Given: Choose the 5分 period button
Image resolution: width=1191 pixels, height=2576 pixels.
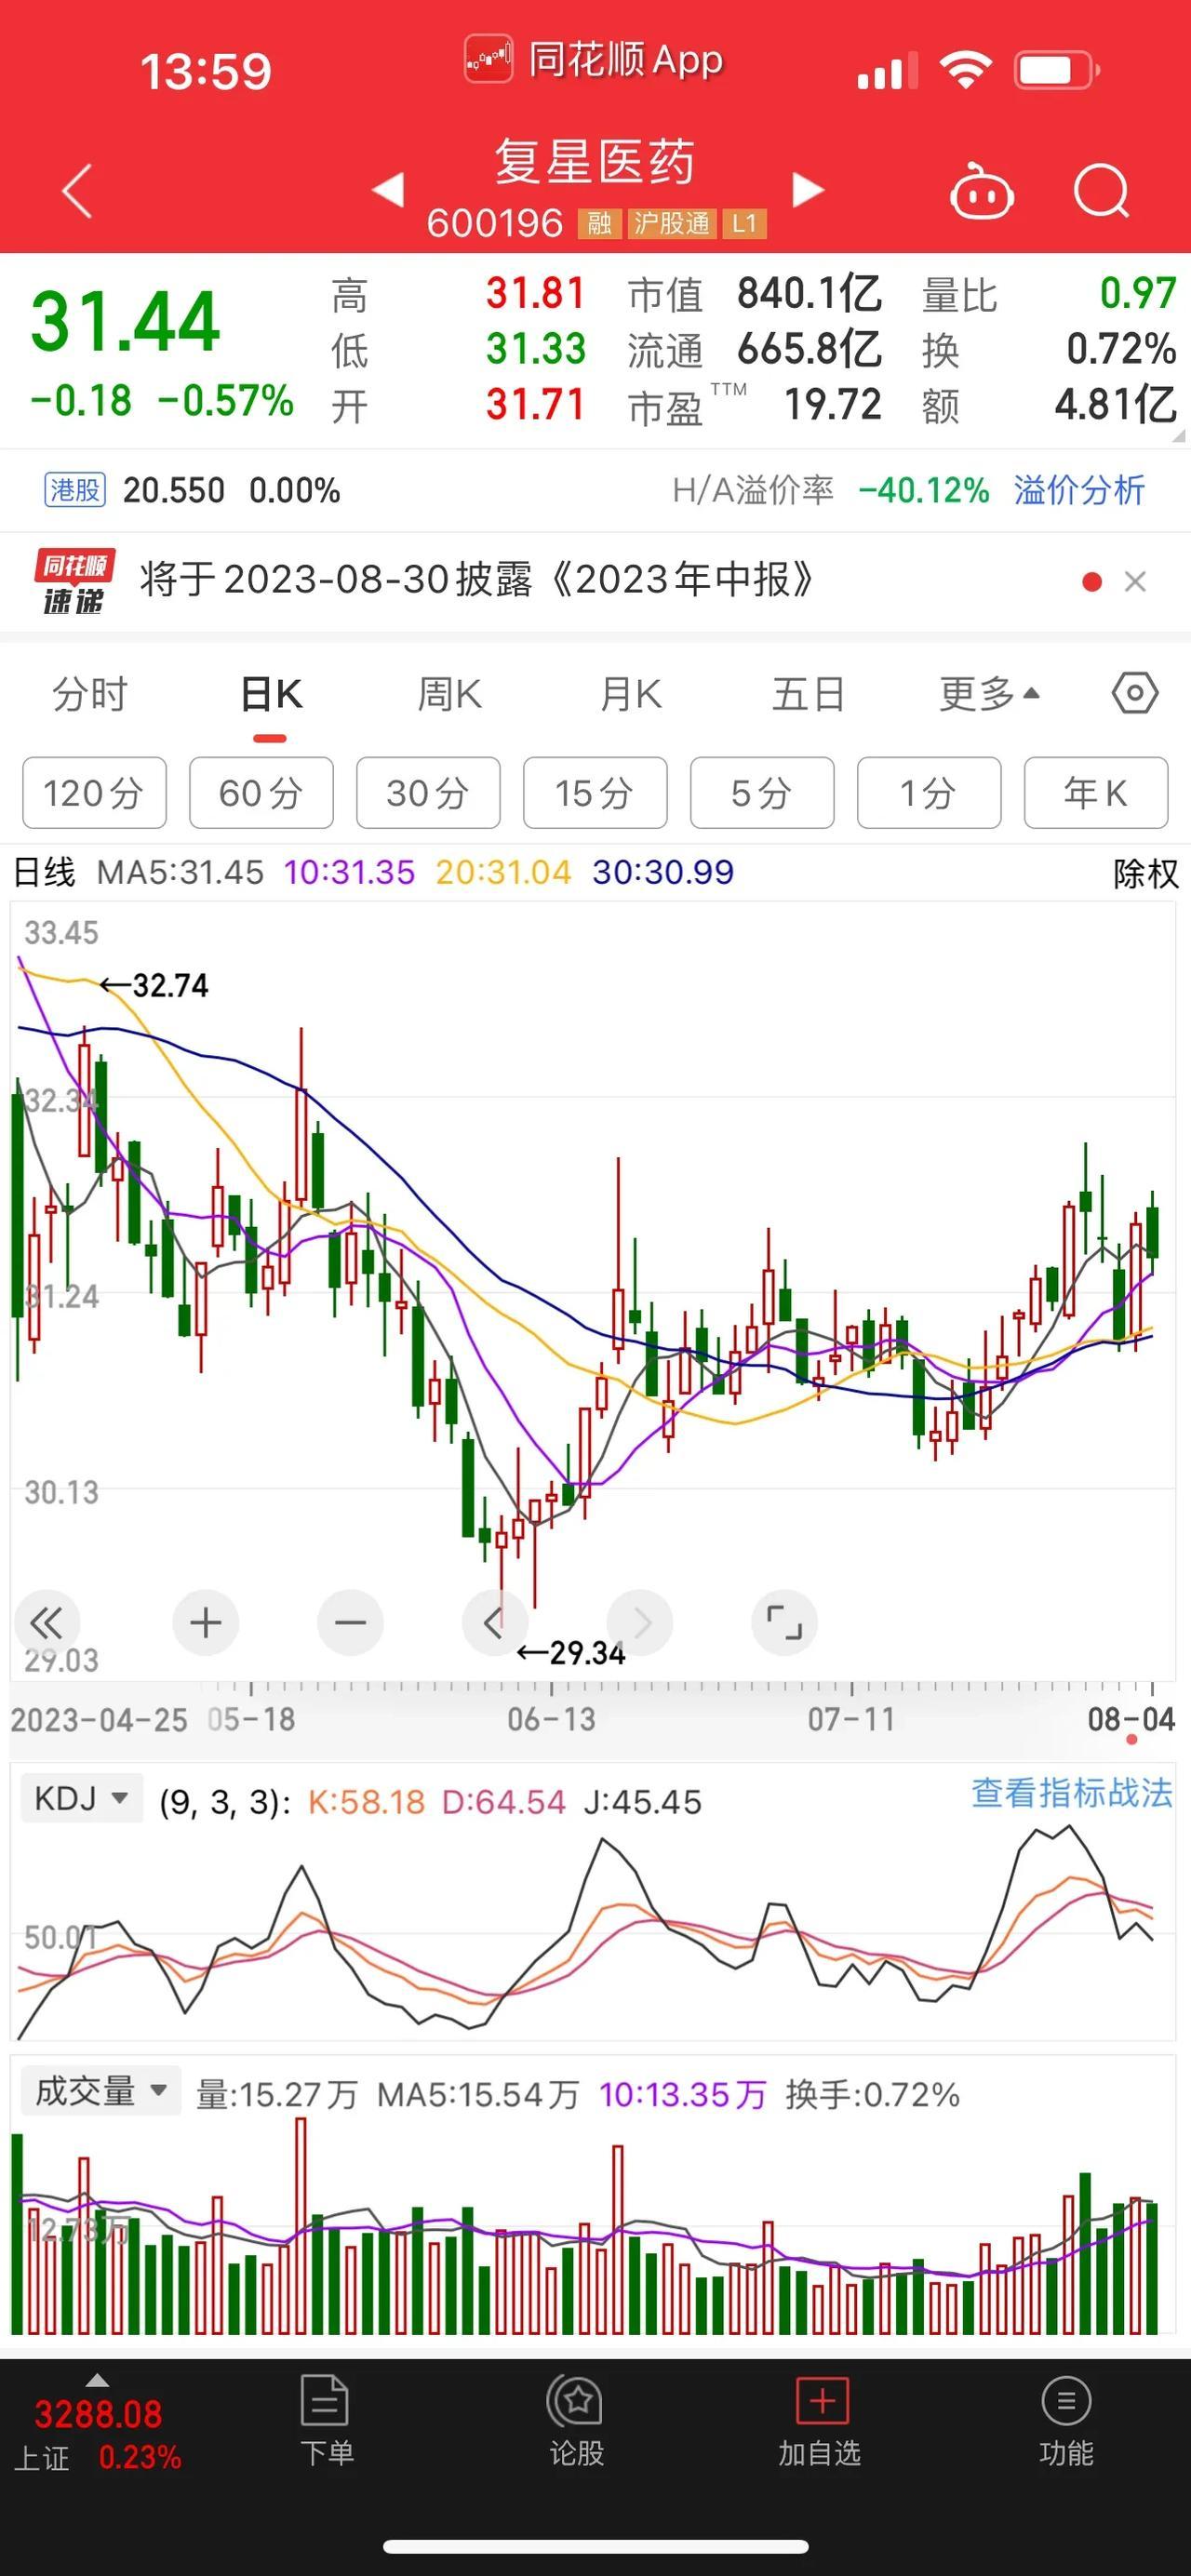Looking at the screenshot, I should pyautogui.click(x=762, y=793).
